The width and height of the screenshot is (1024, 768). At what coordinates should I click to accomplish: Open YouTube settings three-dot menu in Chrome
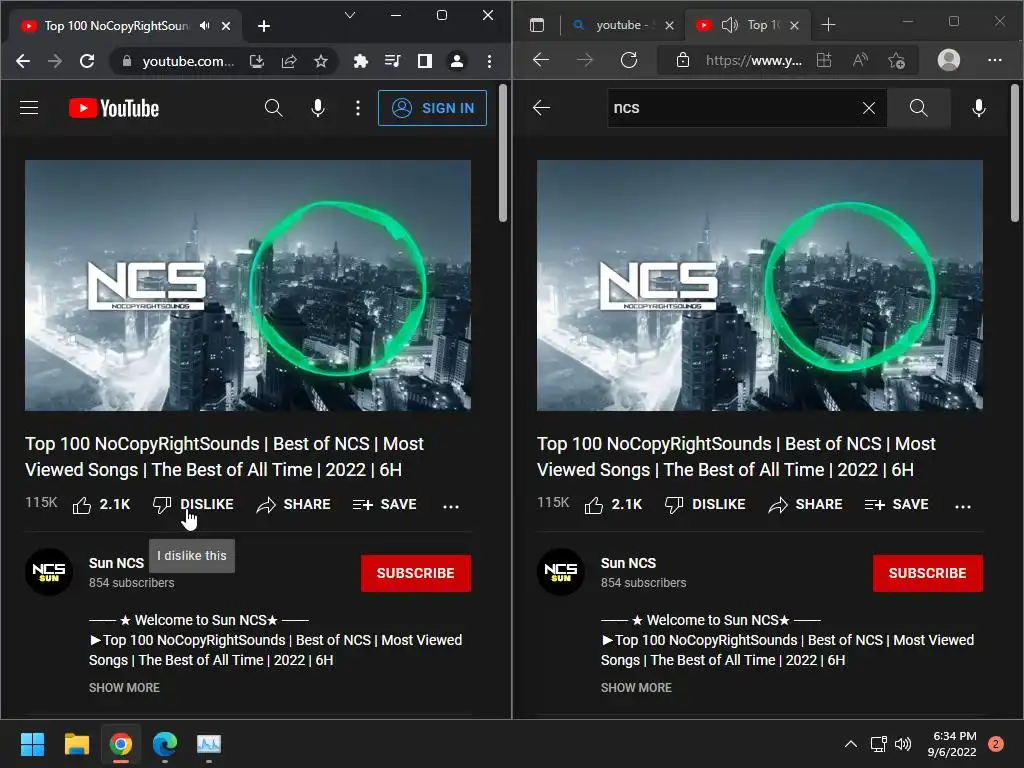click(x=358, y=108)
